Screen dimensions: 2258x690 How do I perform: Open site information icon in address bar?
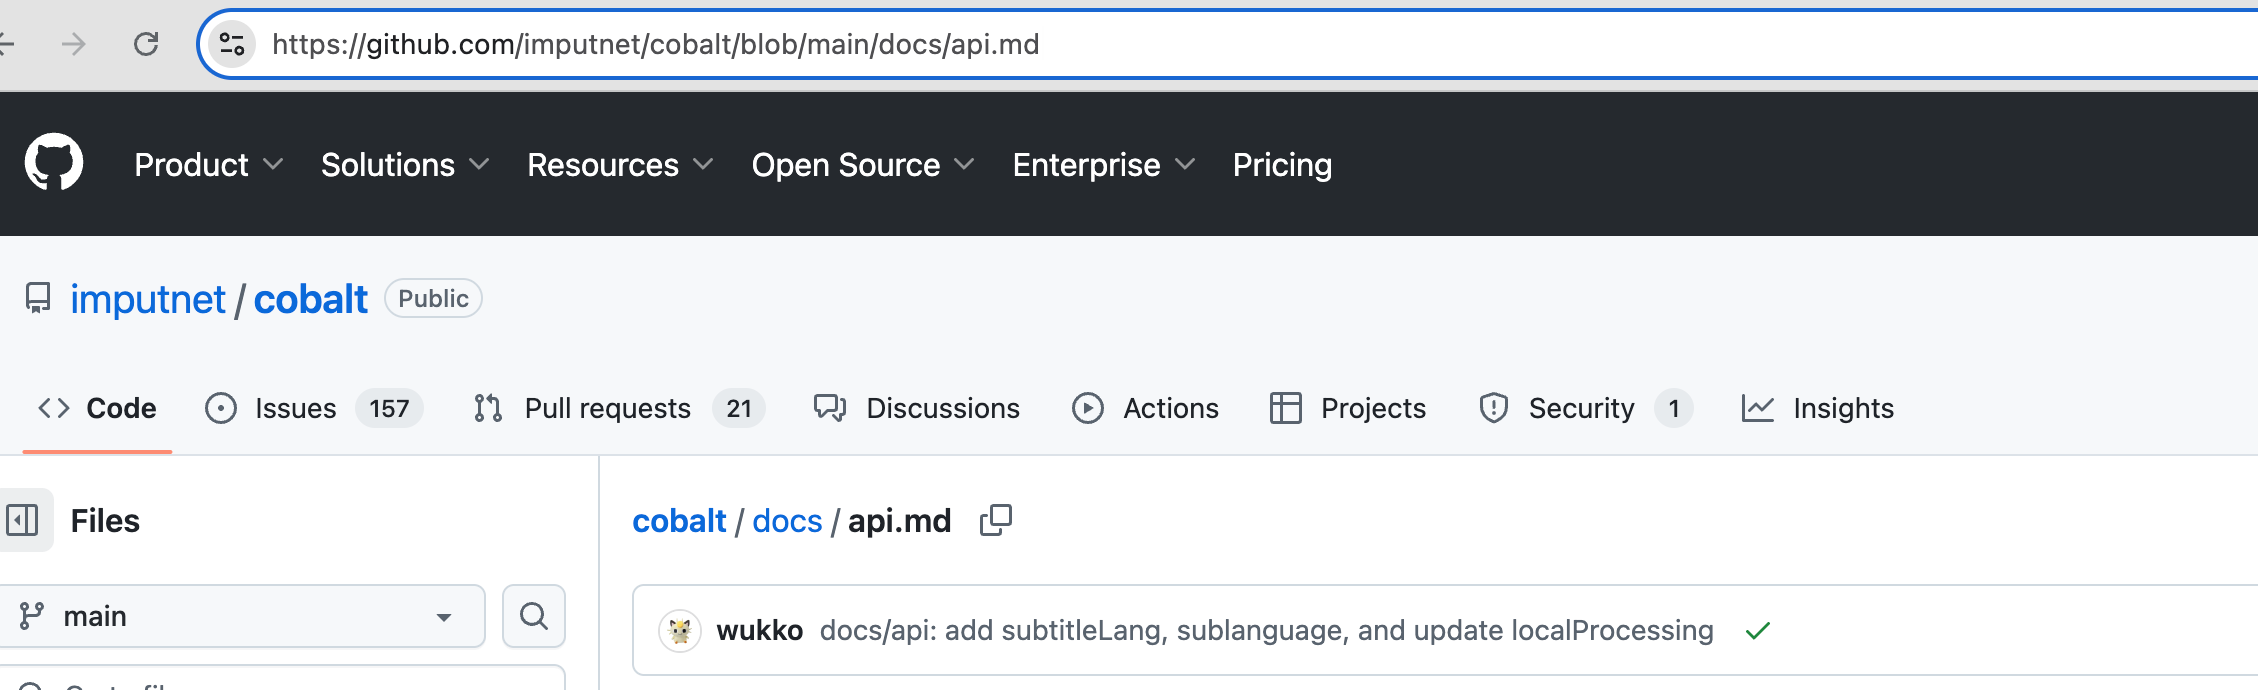coord(232,44)
